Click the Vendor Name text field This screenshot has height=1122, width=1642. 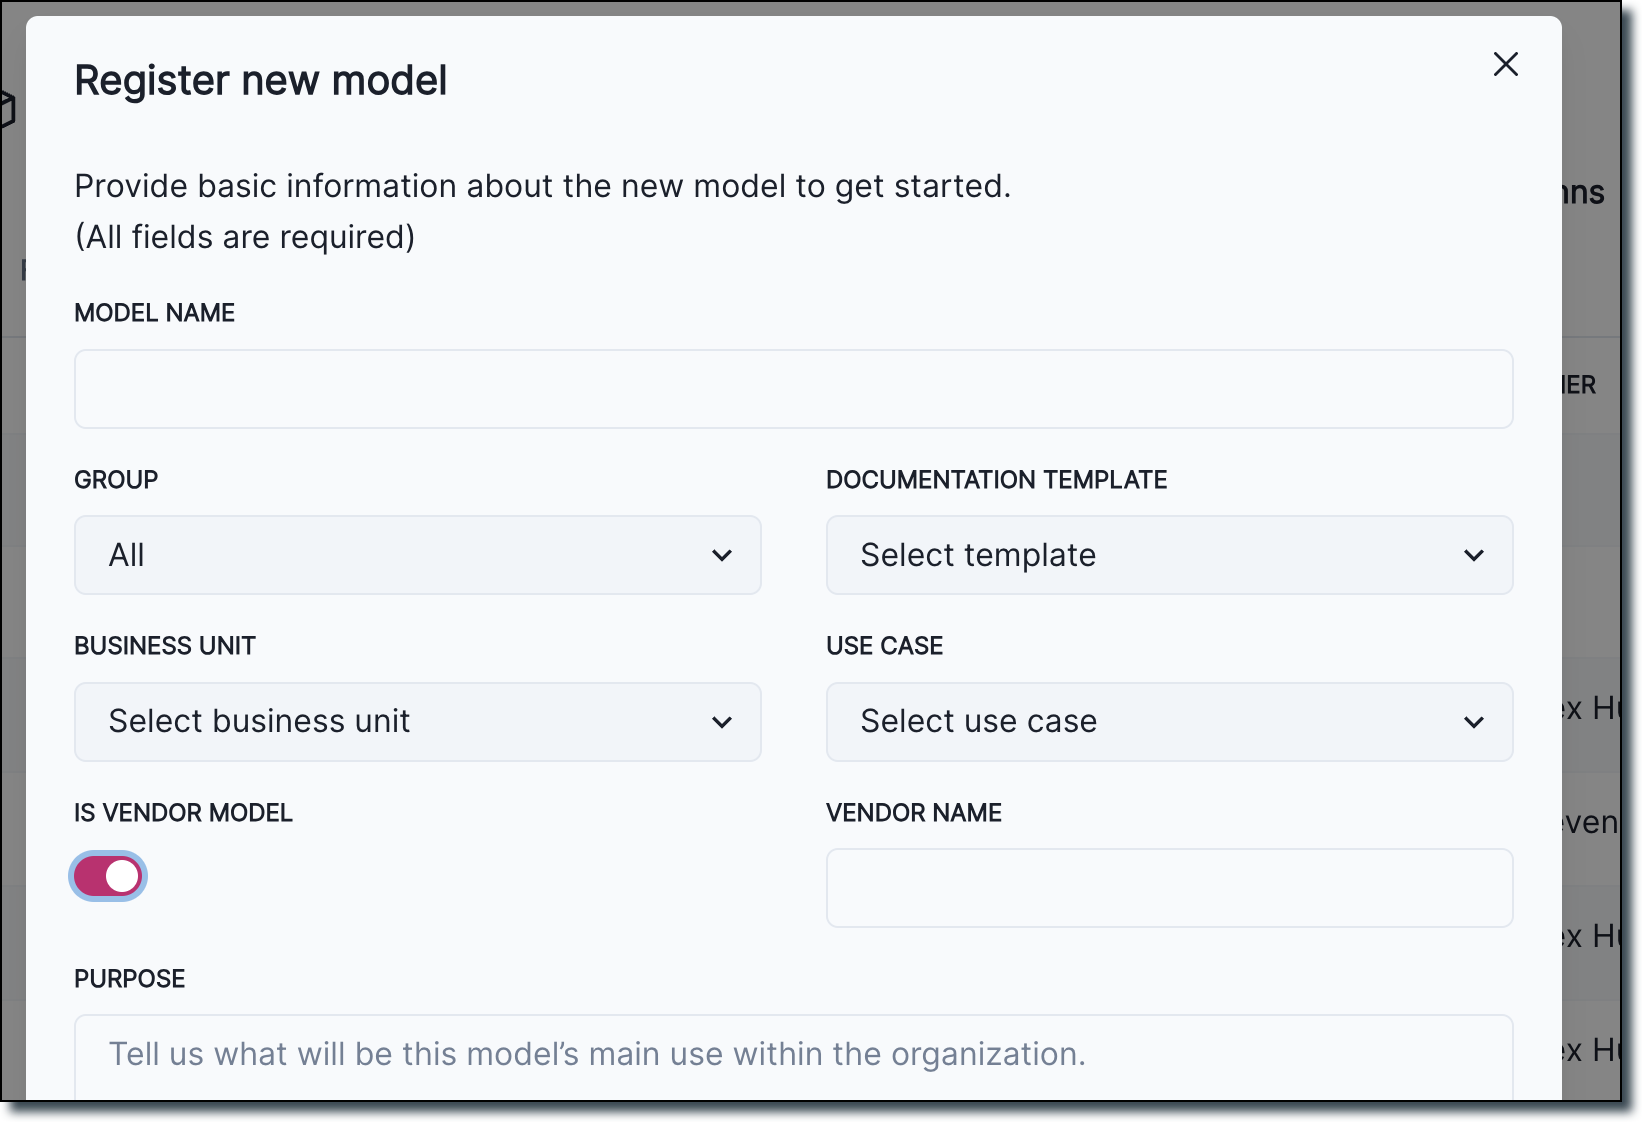click(1168, 888)
